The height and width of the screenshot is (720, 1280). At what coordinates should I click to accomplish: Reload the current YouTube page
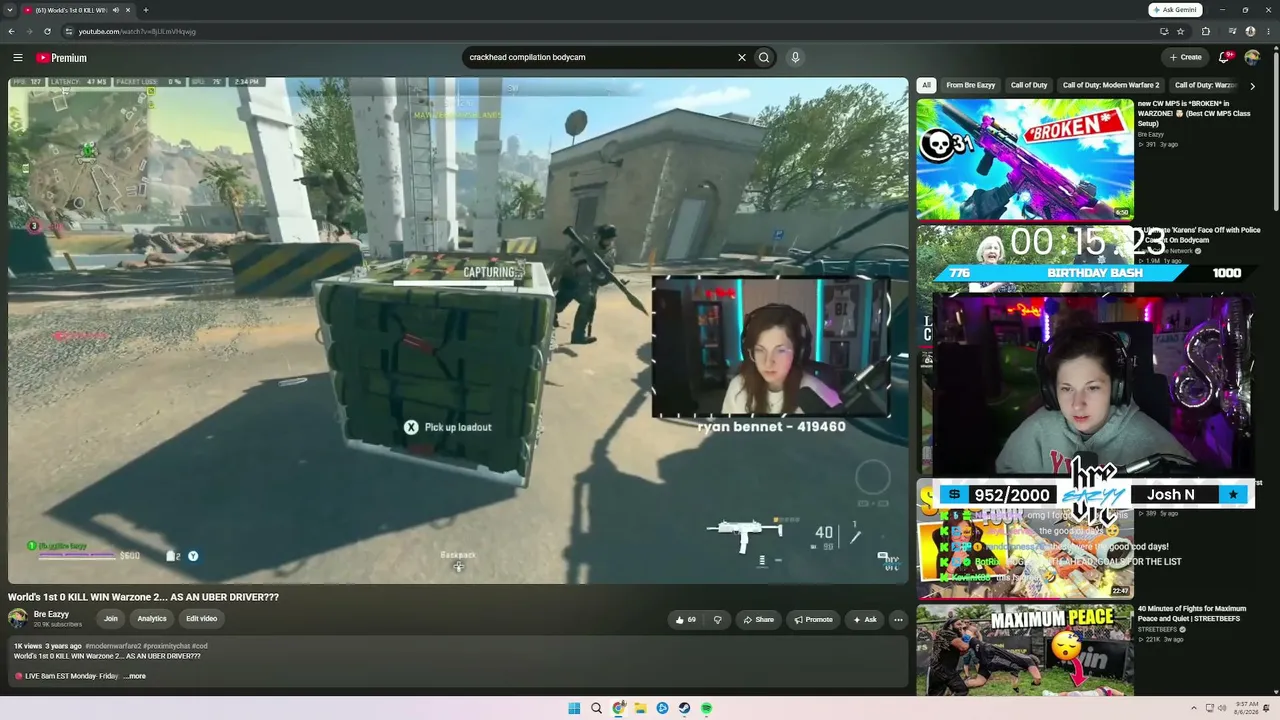(47, 31)
